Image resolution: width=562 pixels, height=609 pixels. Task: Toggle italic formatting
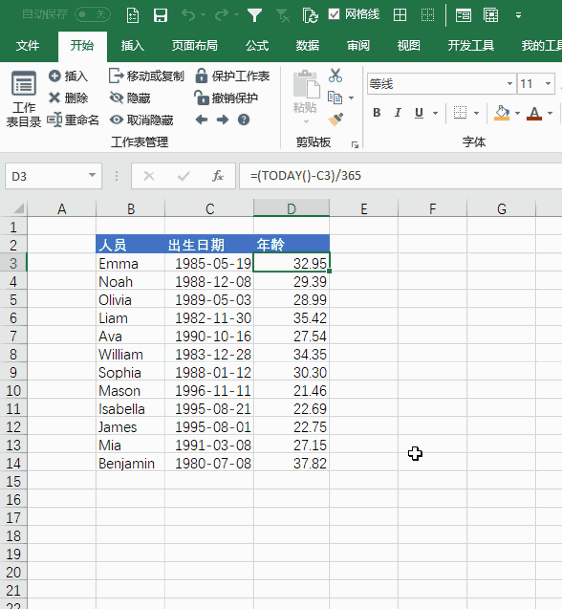pos(398,113)
